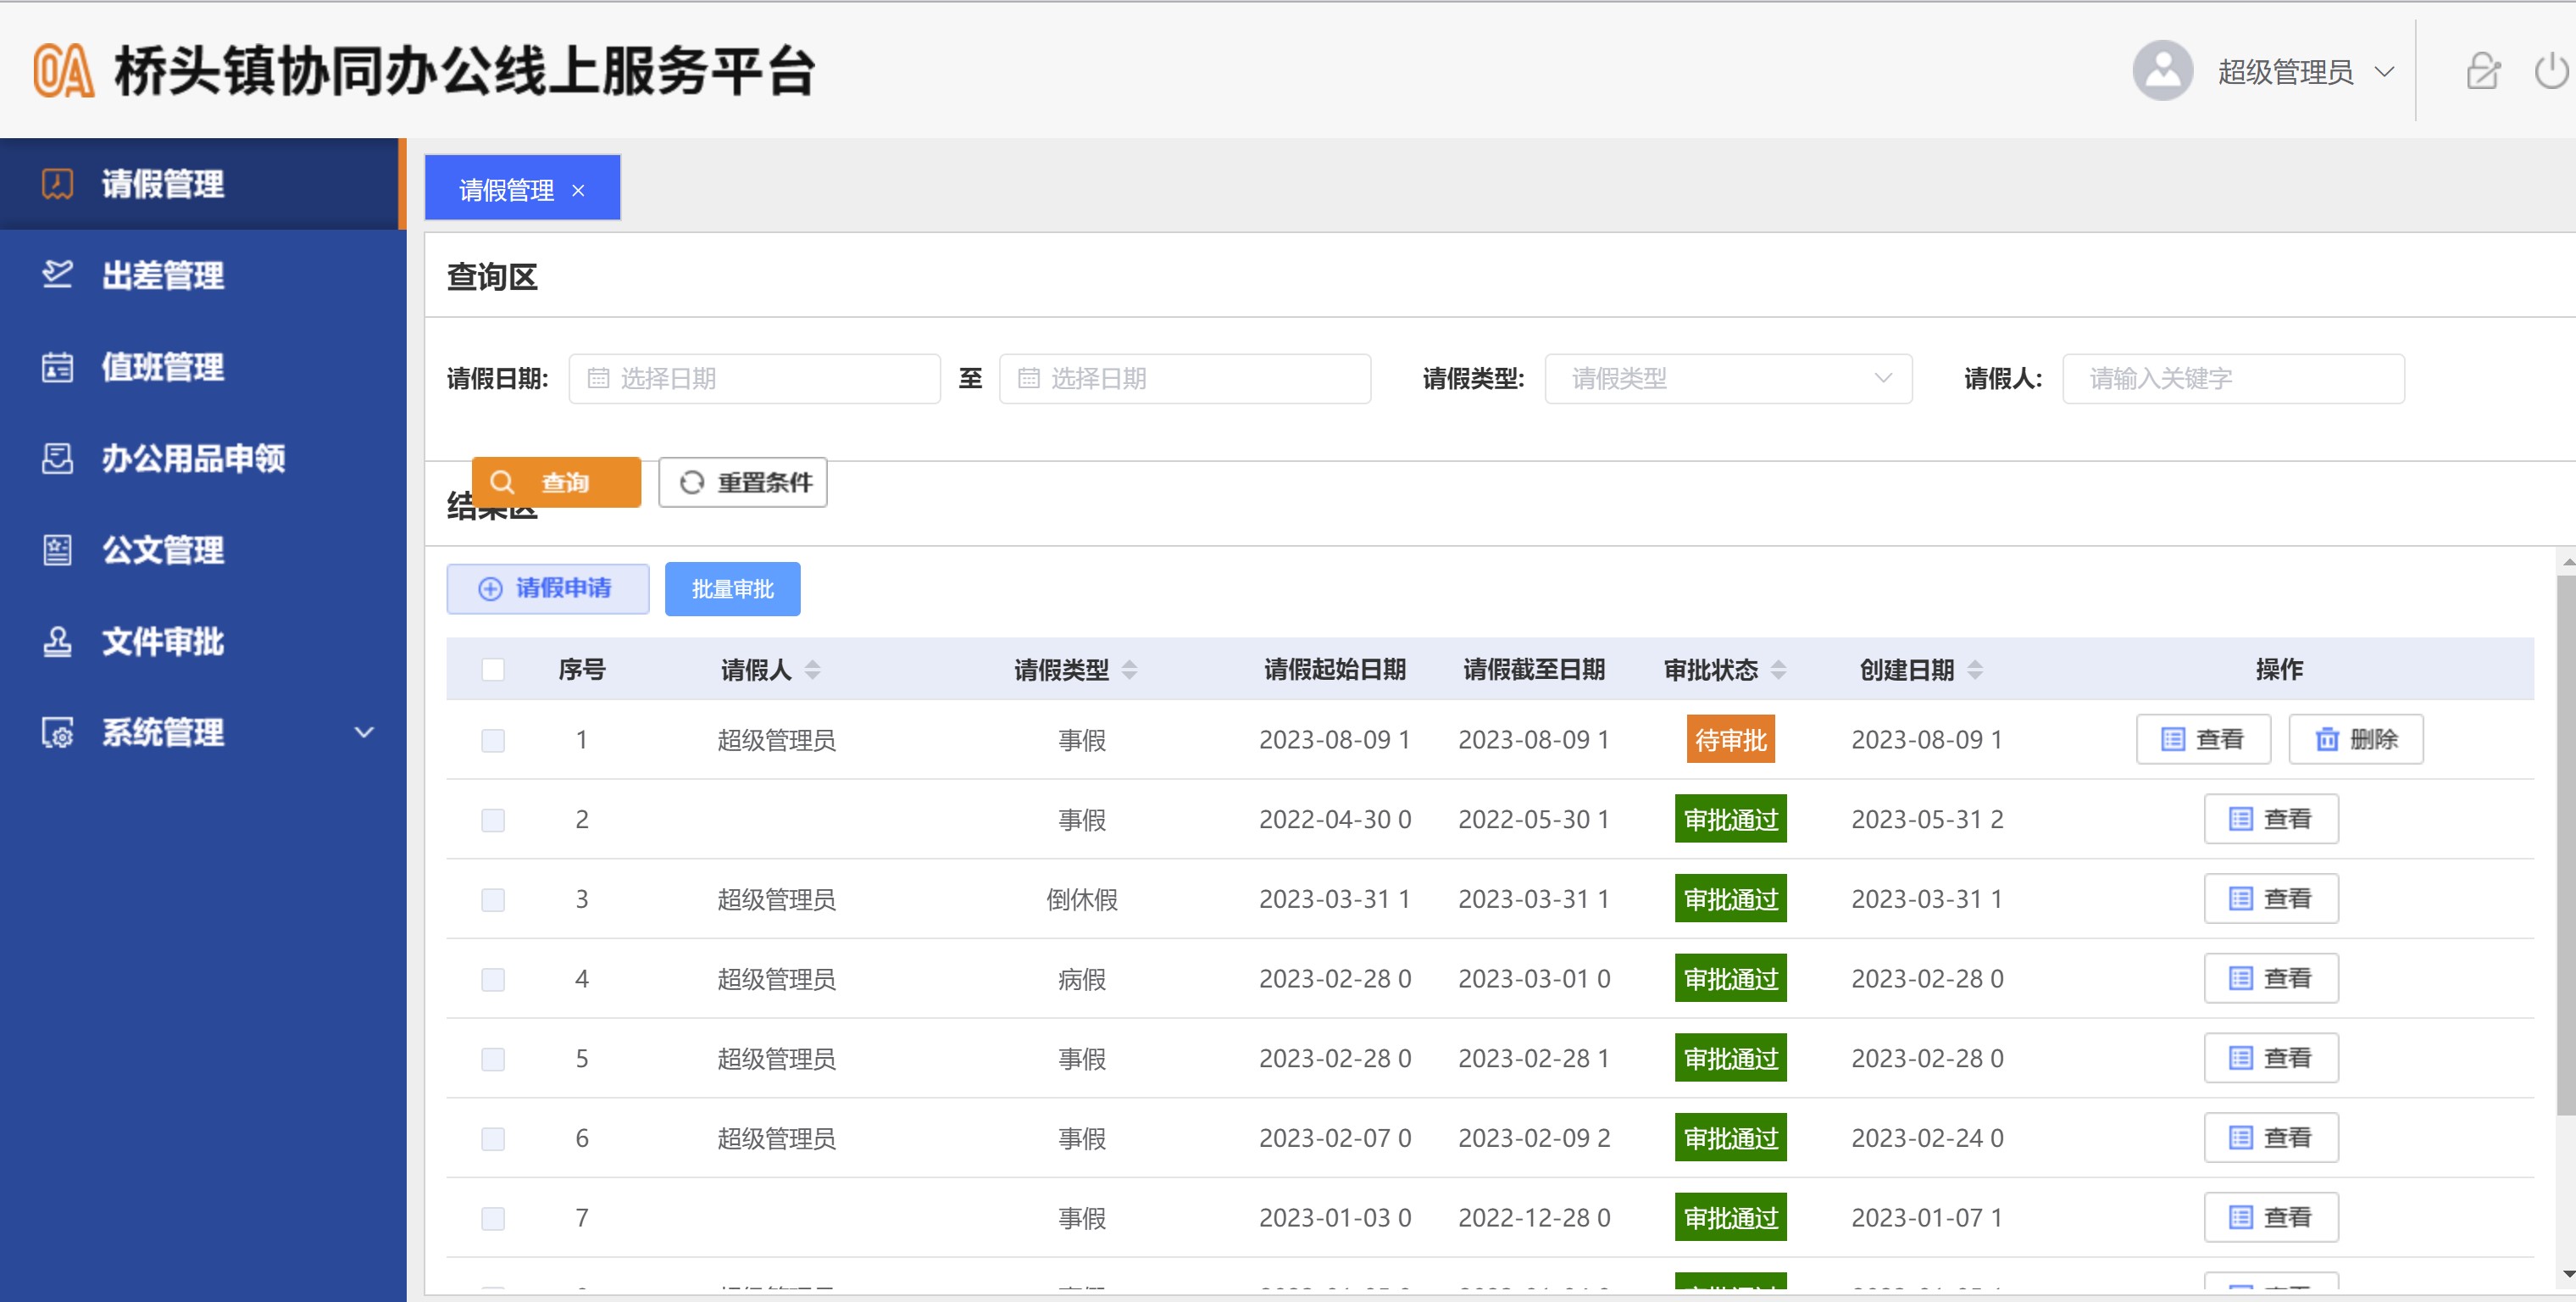2576x1302 pixels.
Task: Click the trash icon in row 1
Action: (x=2327, y=739)
